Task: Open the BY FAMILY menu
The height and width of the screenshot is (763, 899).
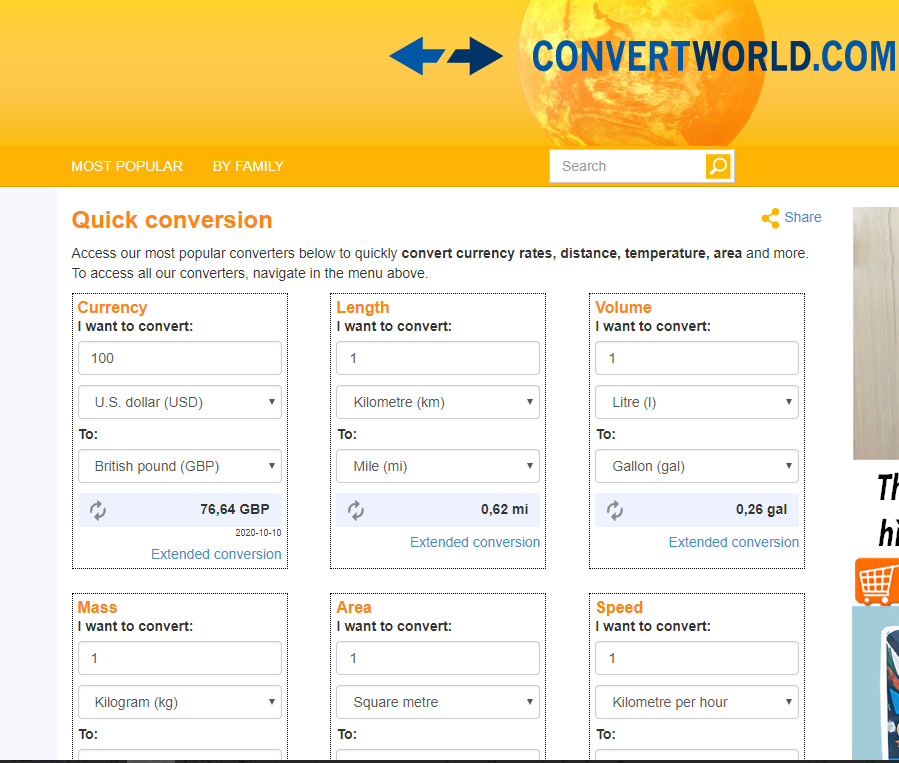Action: [248, 166]
